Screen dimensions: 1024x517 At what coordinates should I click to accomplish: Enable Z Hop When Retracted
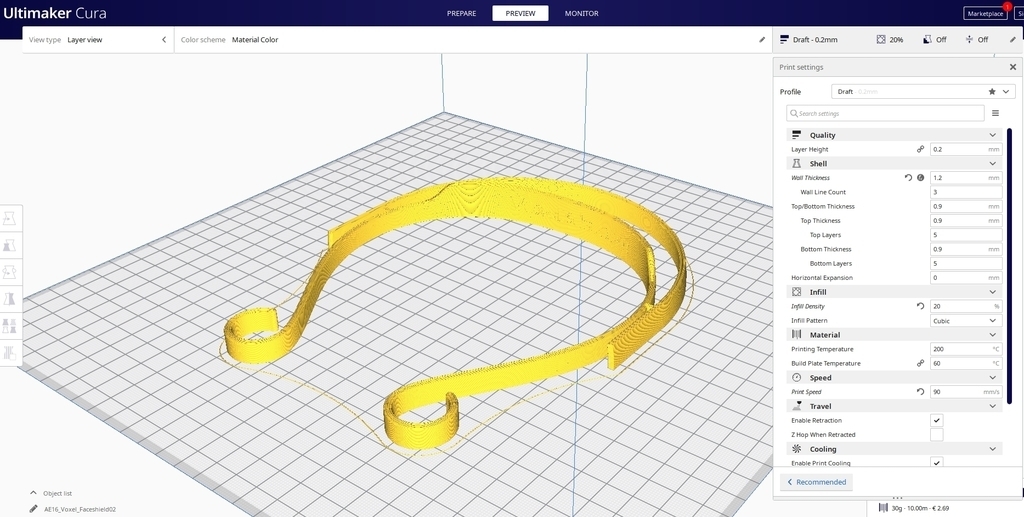pyautogui.click(x=936, y=435)
